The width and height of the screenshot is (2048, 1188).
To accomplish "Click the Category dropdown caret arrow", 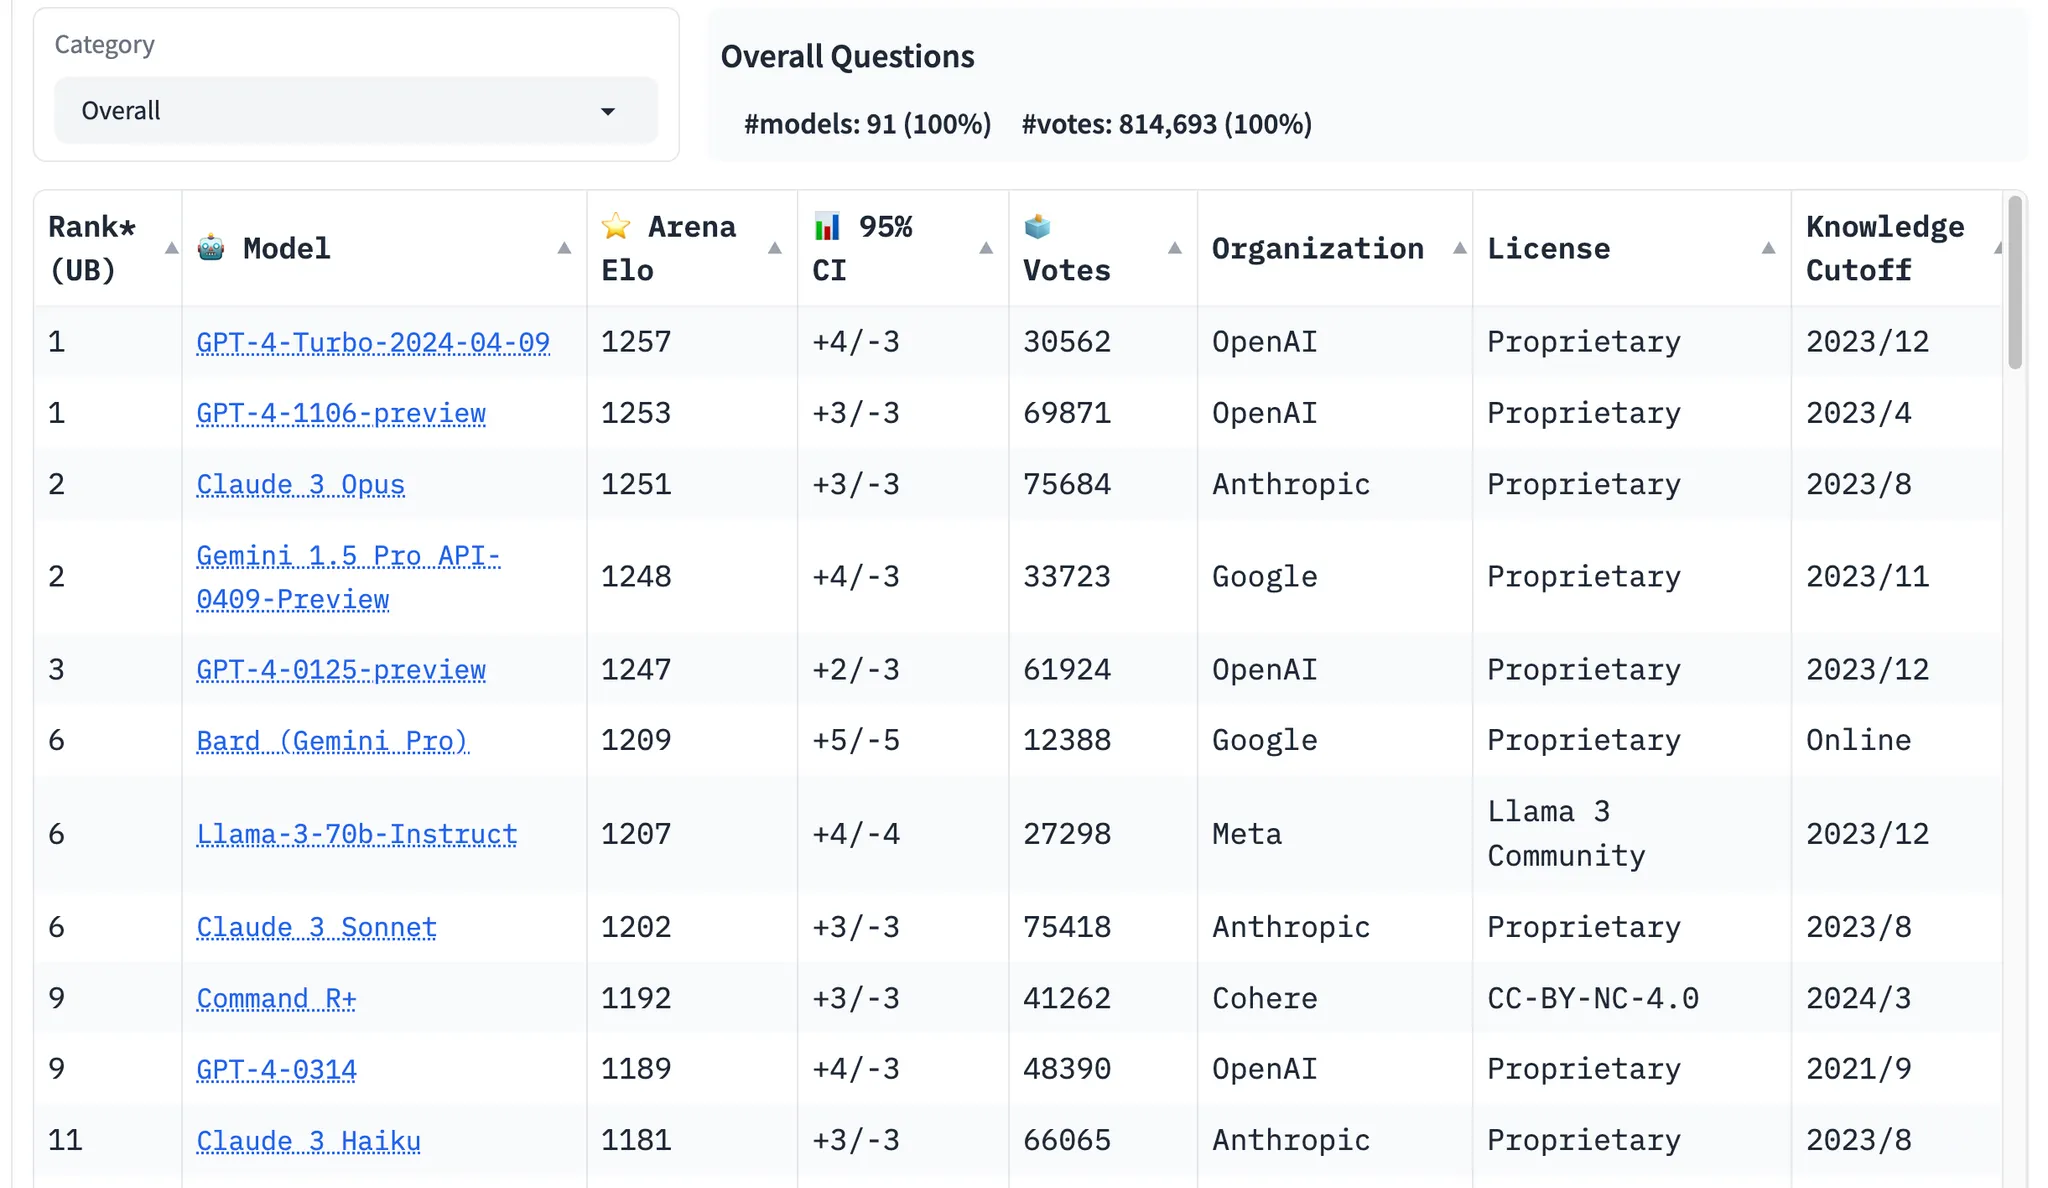I will pyautogui.click(x=608, y=111).
